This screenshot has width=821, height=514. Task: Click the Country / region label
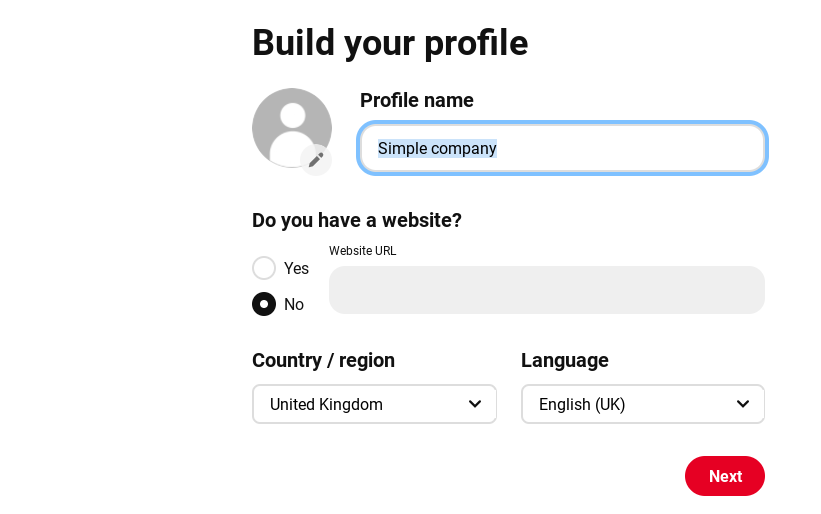(323, 360)
